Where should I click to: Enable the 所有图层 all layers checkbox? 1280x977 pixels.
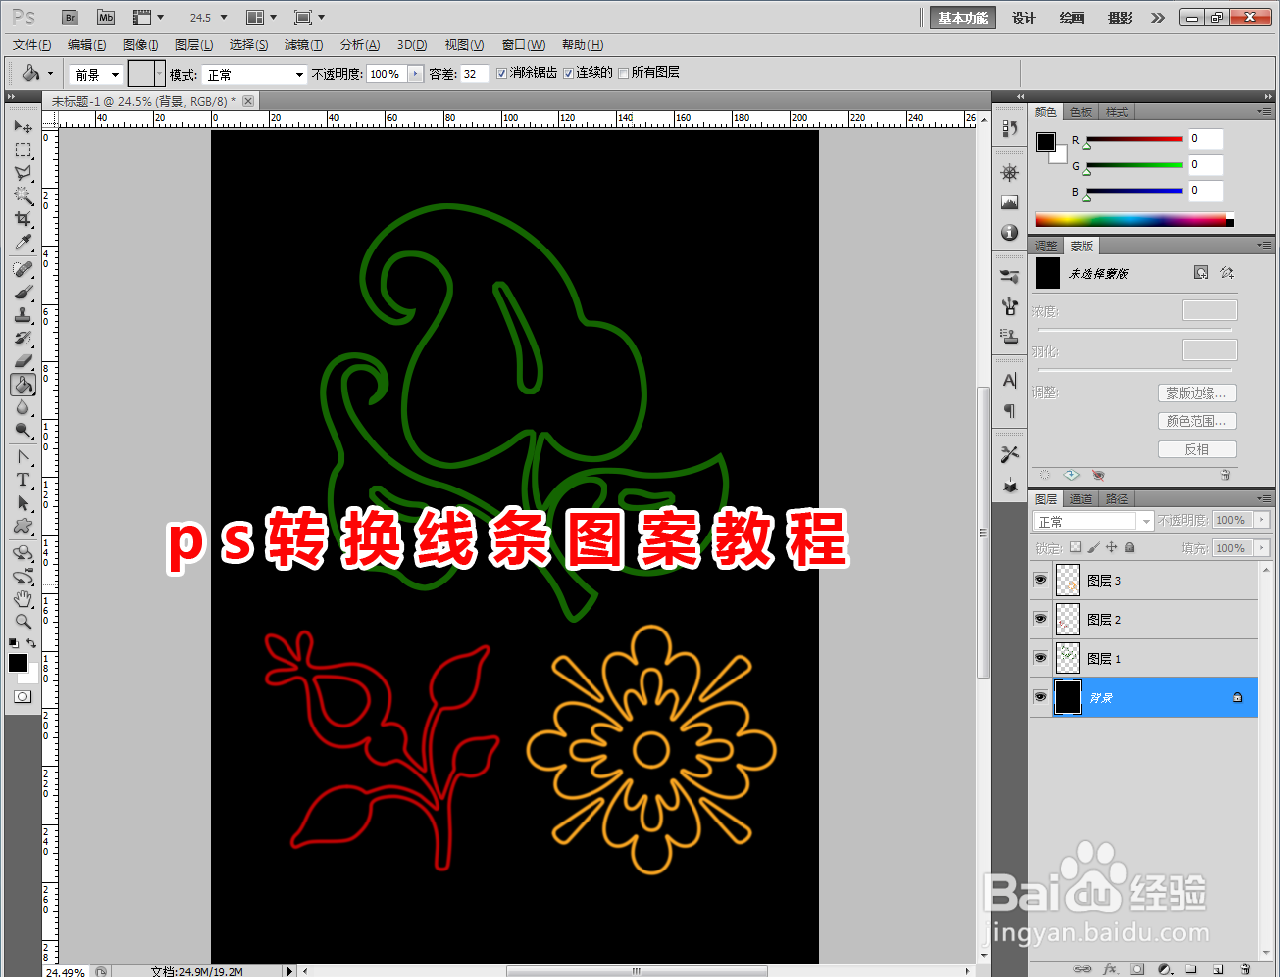click(x=624, y=73)
